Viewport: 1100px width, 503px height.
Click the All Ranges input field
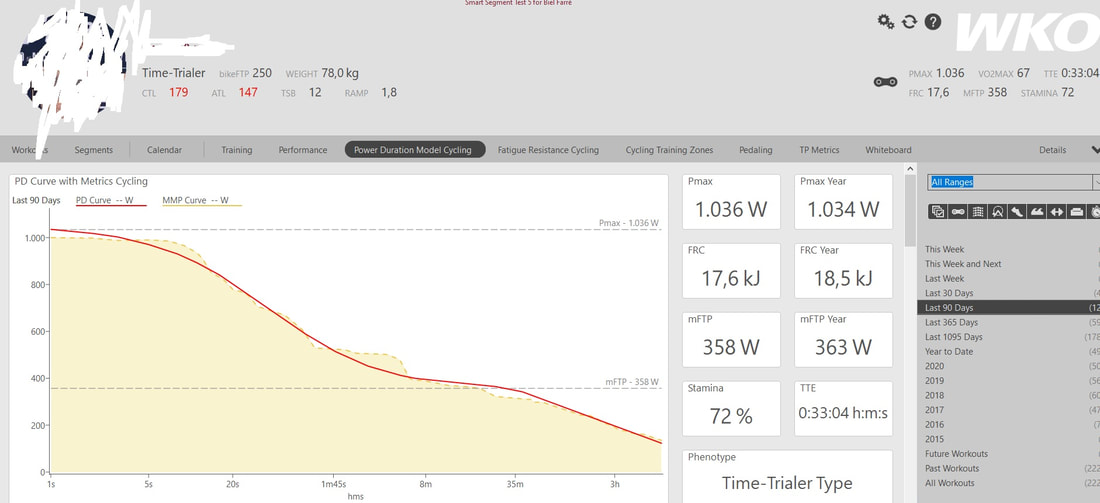click(1010, 182)
